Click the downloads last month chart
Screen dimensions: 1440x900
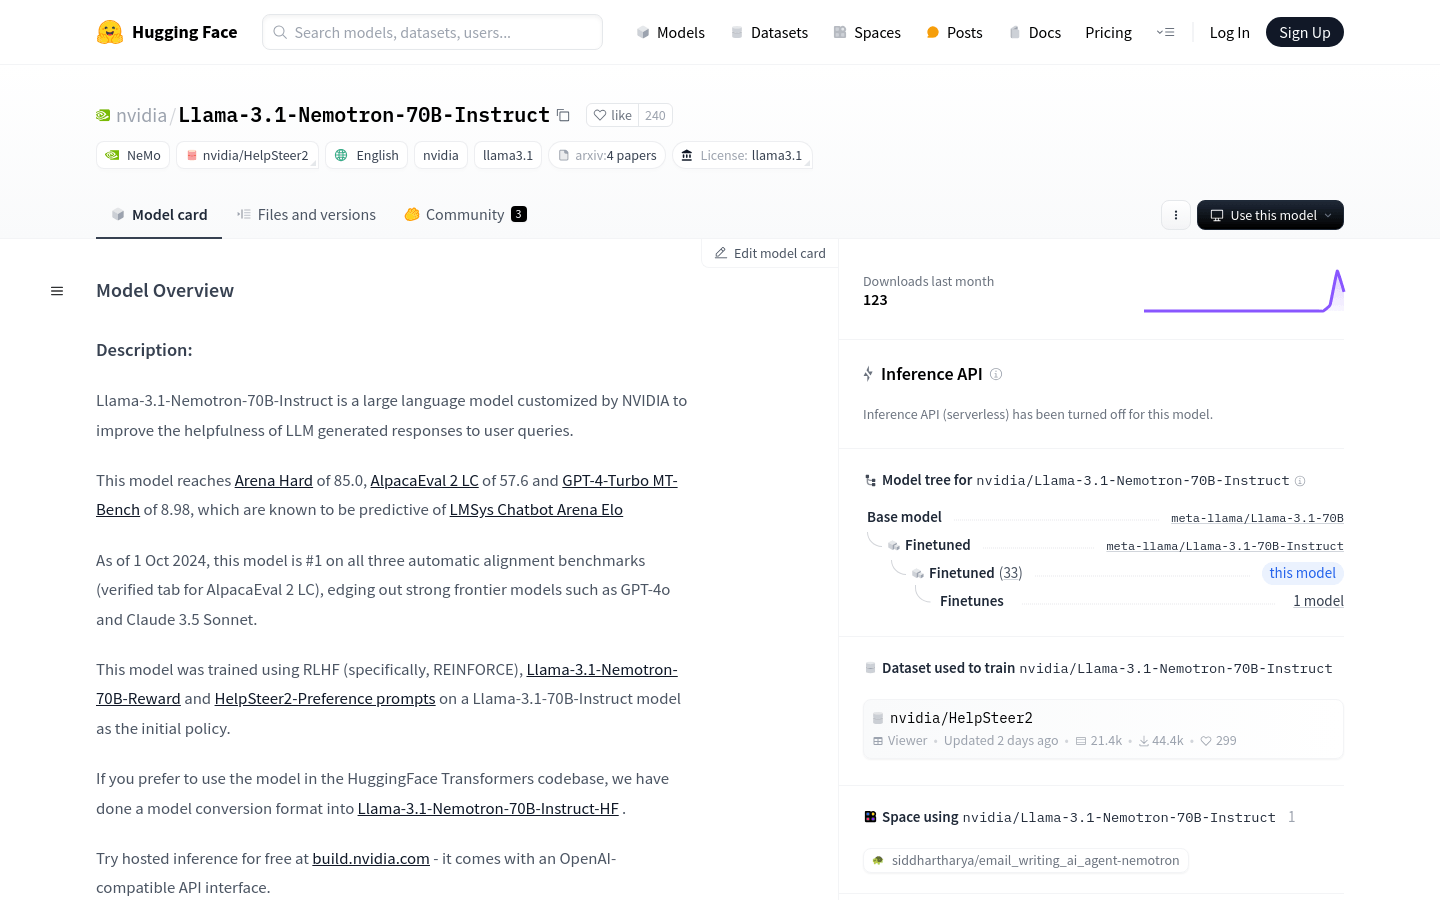1244,291
